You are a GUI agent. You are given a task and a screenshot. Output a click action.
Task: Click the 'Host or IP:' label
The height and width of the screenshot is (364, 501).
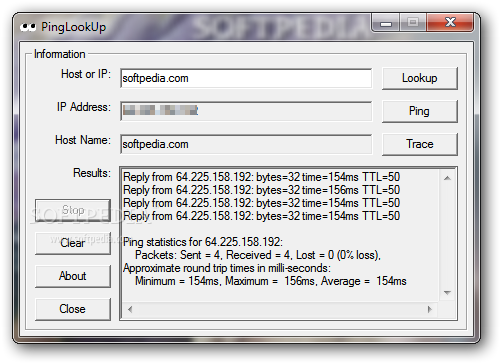tap(86, 74)
